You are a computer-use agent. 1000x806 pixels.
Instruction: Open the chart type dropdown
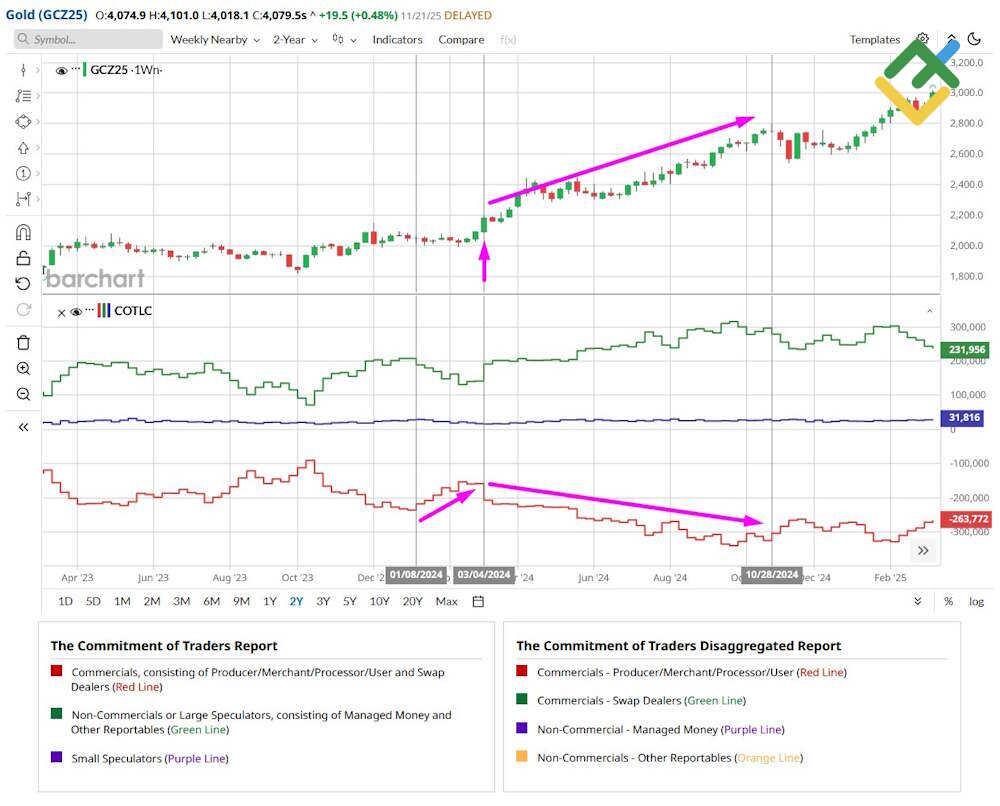[x=339, y=39]
